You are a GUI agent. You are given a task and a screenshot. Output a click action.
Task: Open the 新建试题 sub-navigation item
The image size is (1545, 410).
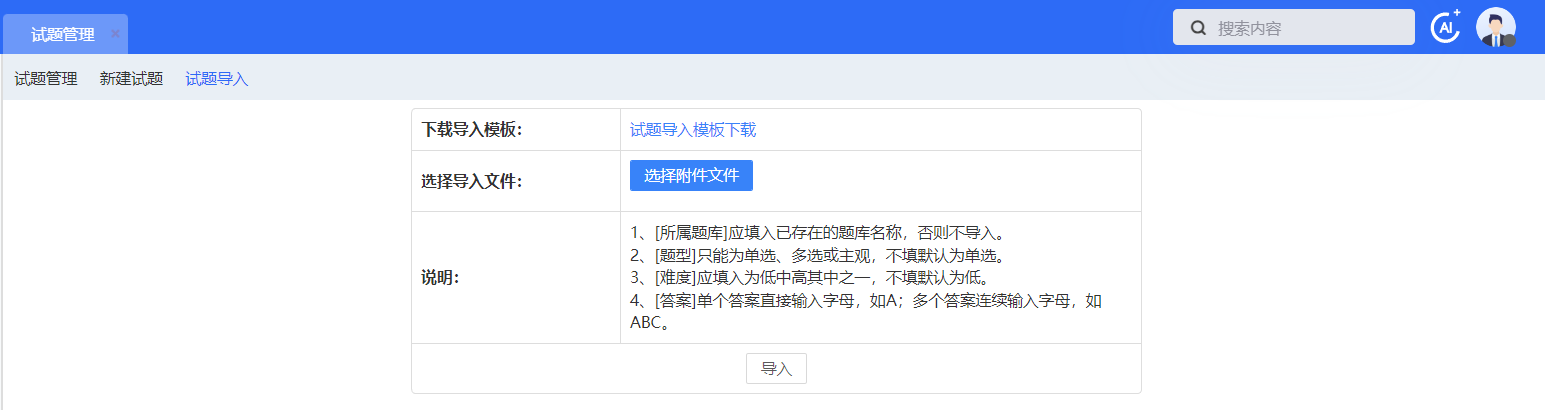pyautogui.click(x=131, y=79)
